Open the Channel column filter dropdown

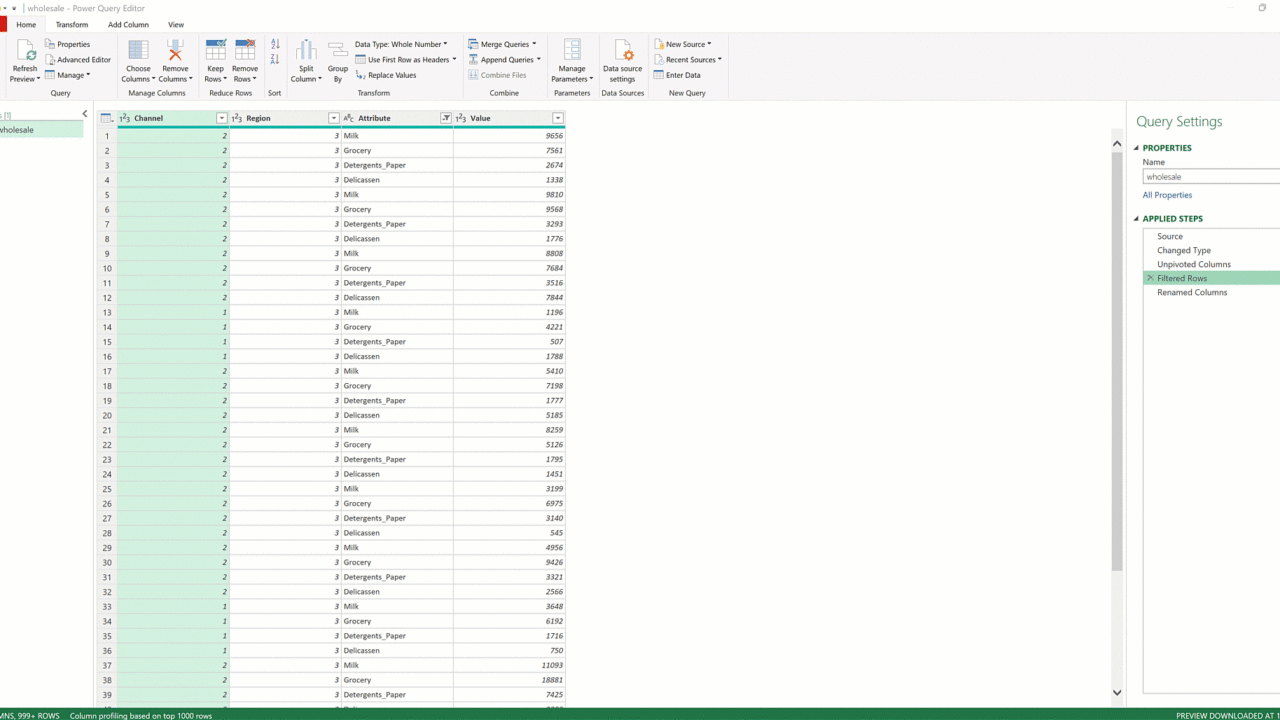click(222, 118)
